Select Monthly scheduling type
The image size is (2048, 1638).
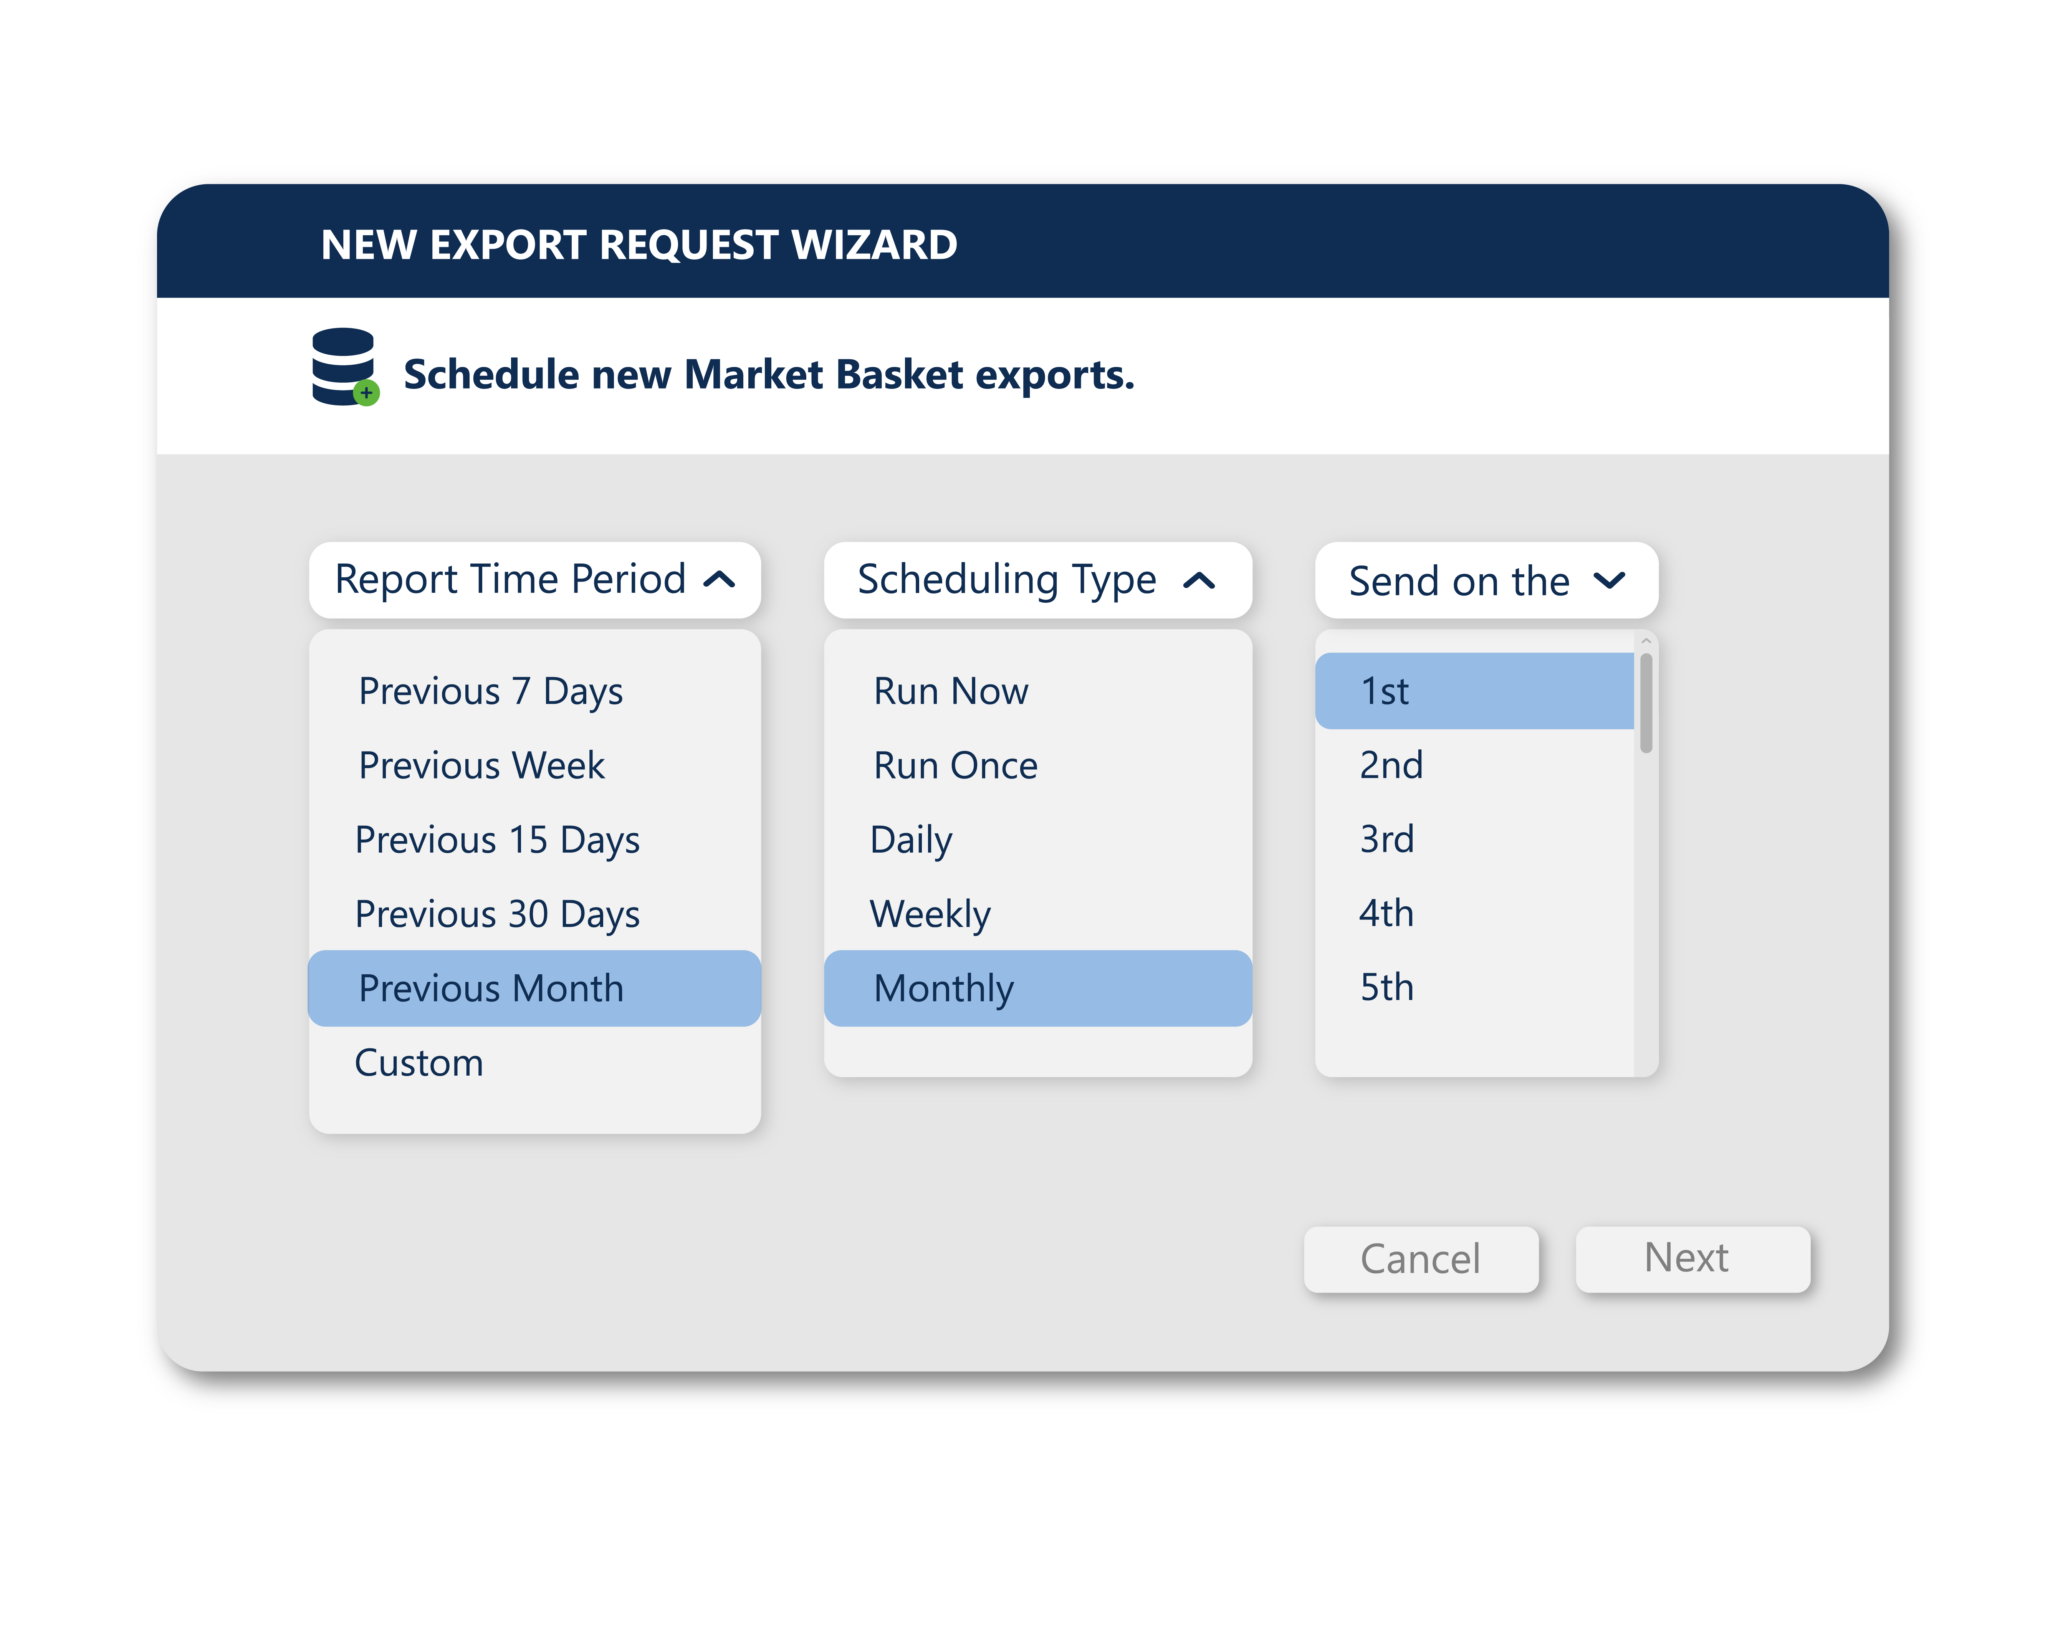(x=944, y=988)
